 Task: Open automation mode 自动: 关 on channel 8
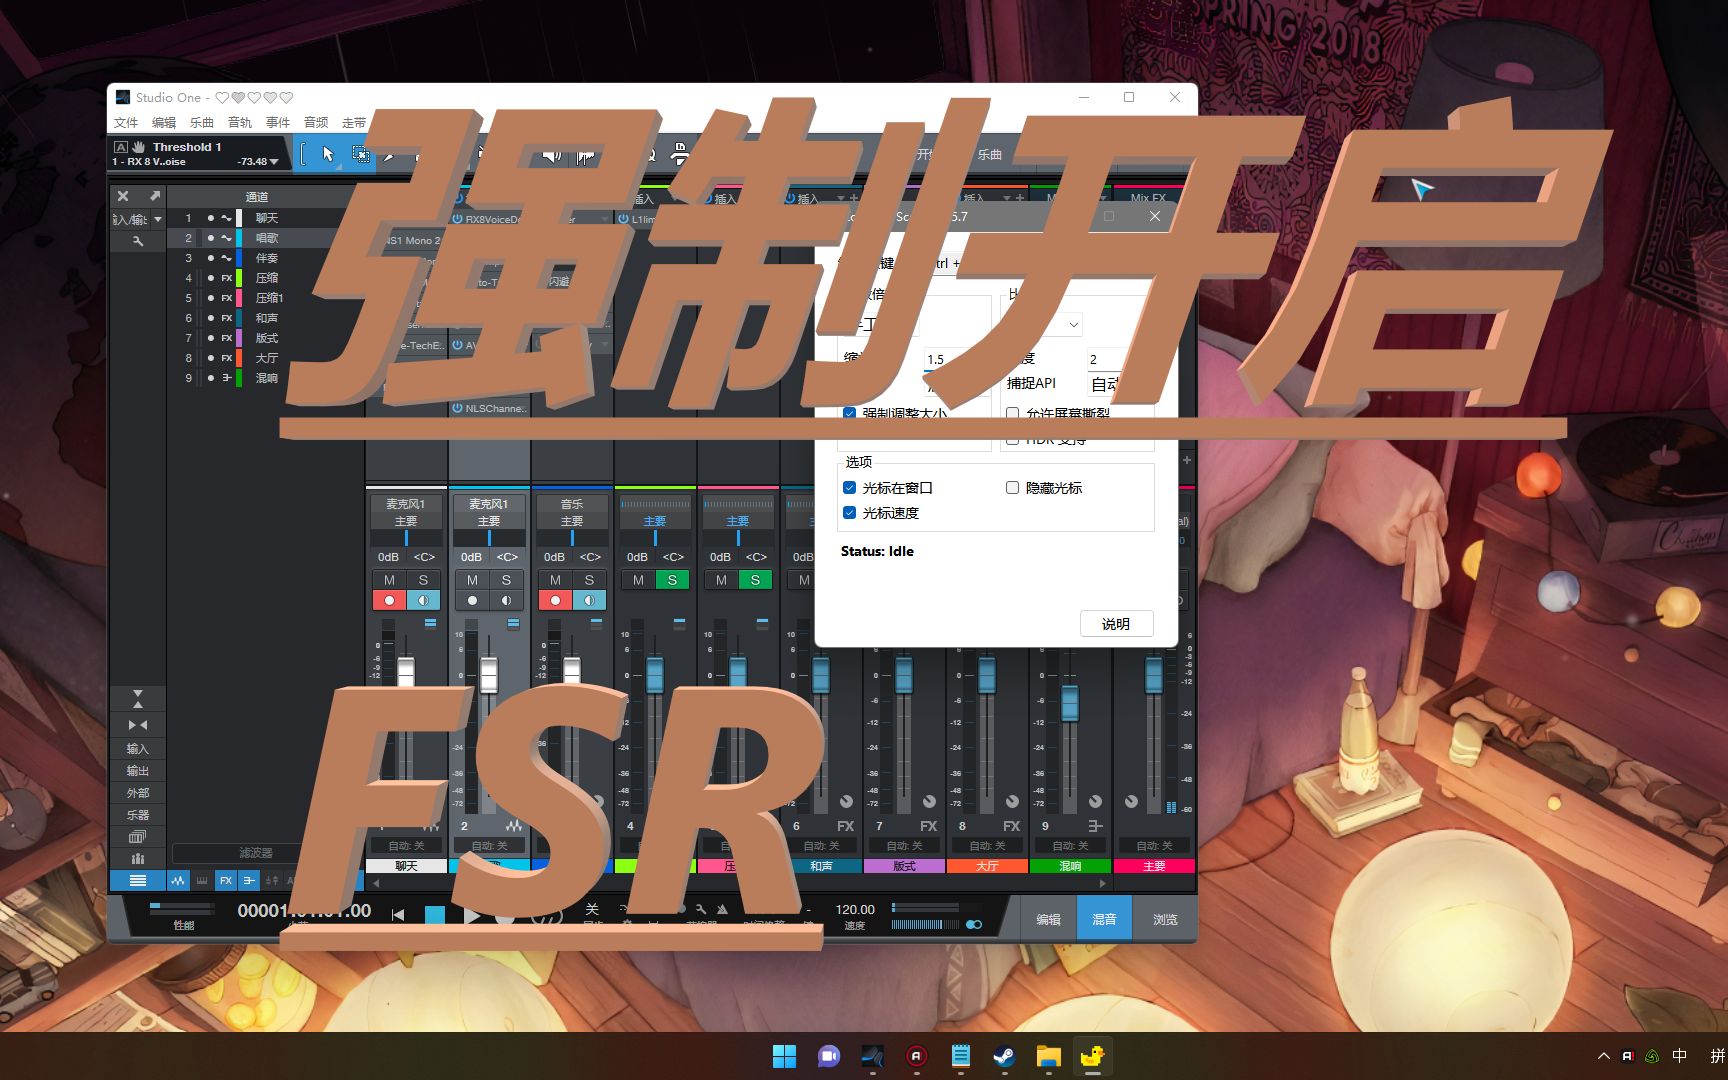(x=987, y=846)
